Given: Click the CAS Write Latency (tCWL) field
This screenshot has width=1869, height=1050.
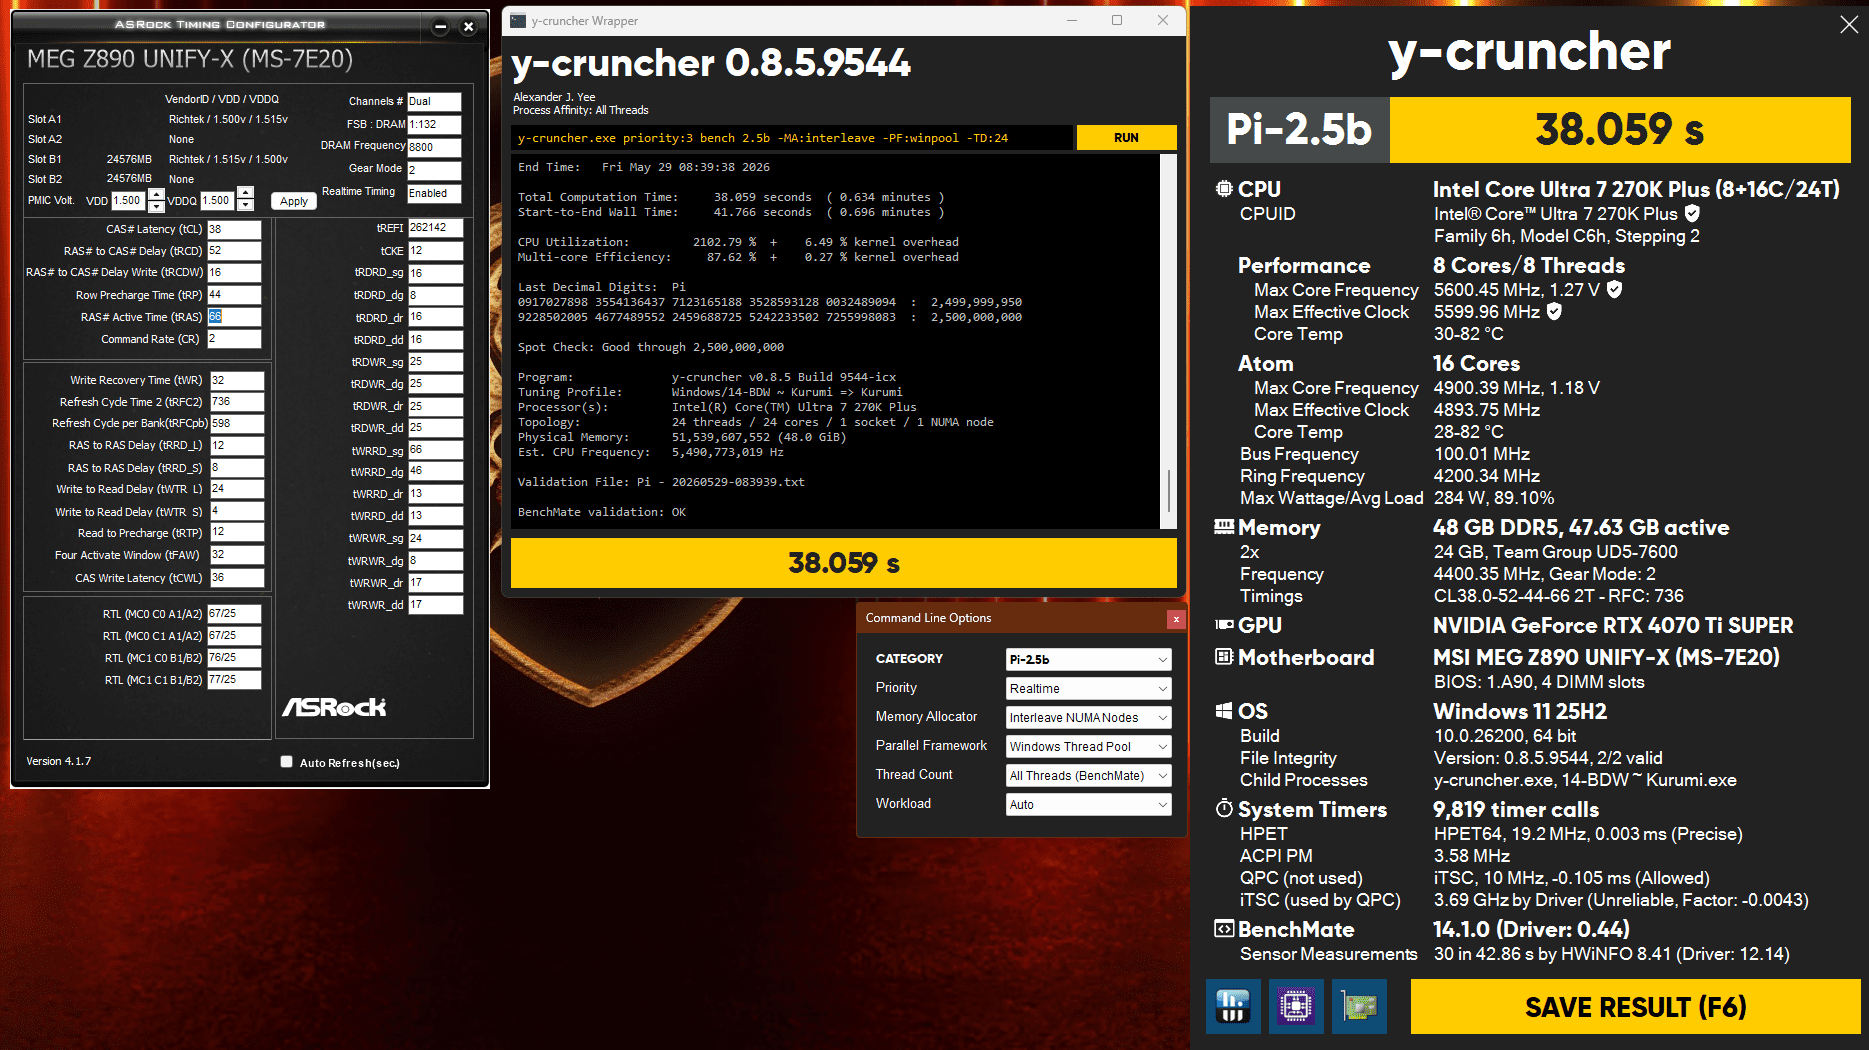Looking at the screenshot, I should click(x=237, y=578).
